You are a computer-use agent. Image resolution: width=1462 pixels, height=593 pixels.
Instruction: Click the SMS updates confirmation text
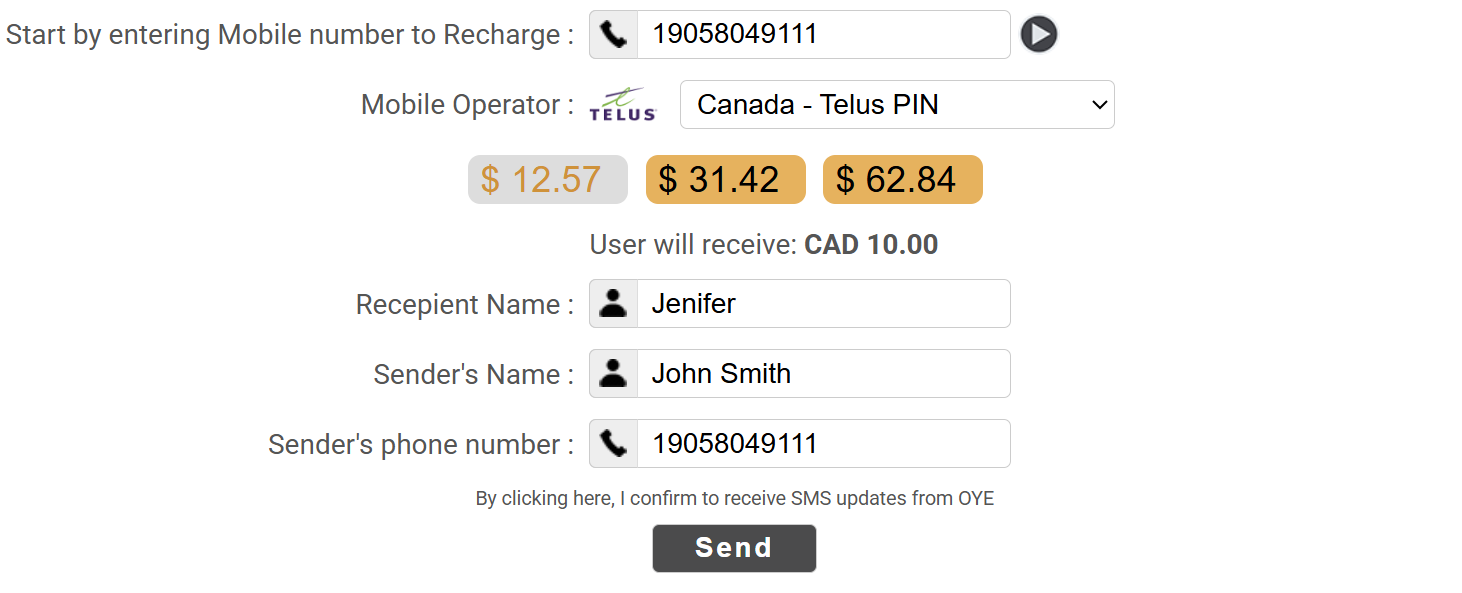point(734,498)
